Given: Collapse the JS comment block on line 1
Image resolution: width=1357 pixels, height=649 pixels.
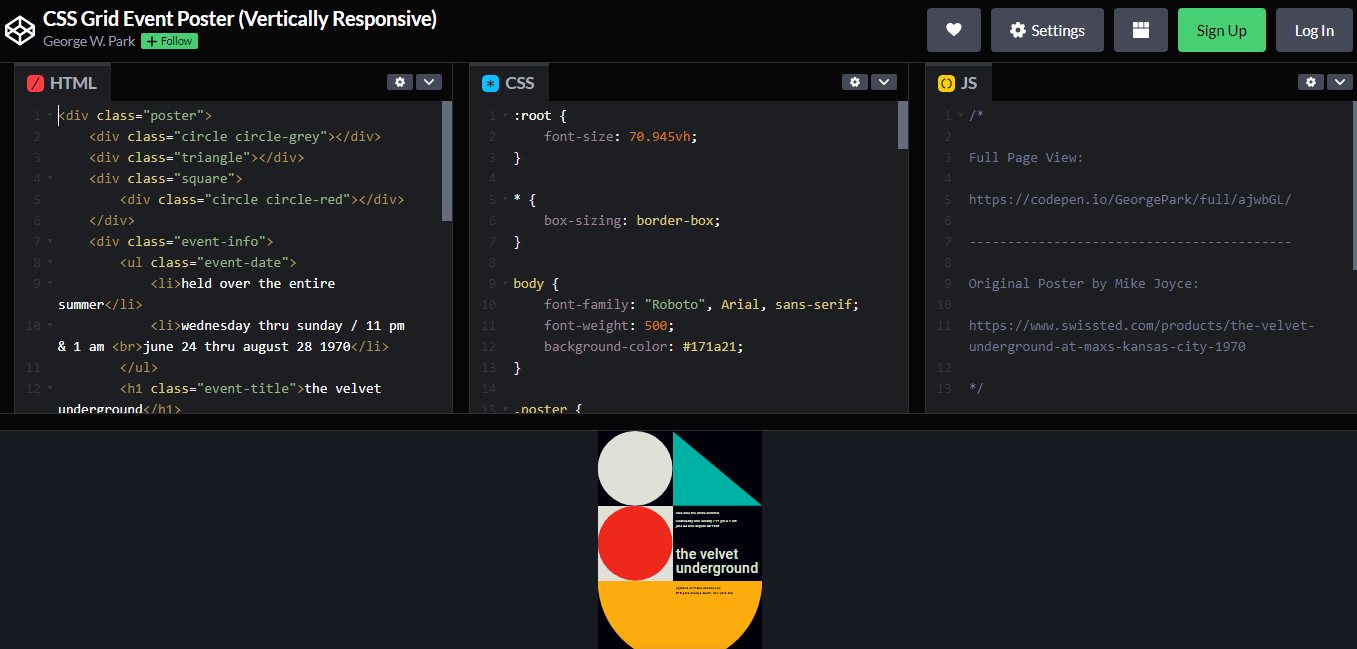Looking at the screenshot, I should point(961,116).
